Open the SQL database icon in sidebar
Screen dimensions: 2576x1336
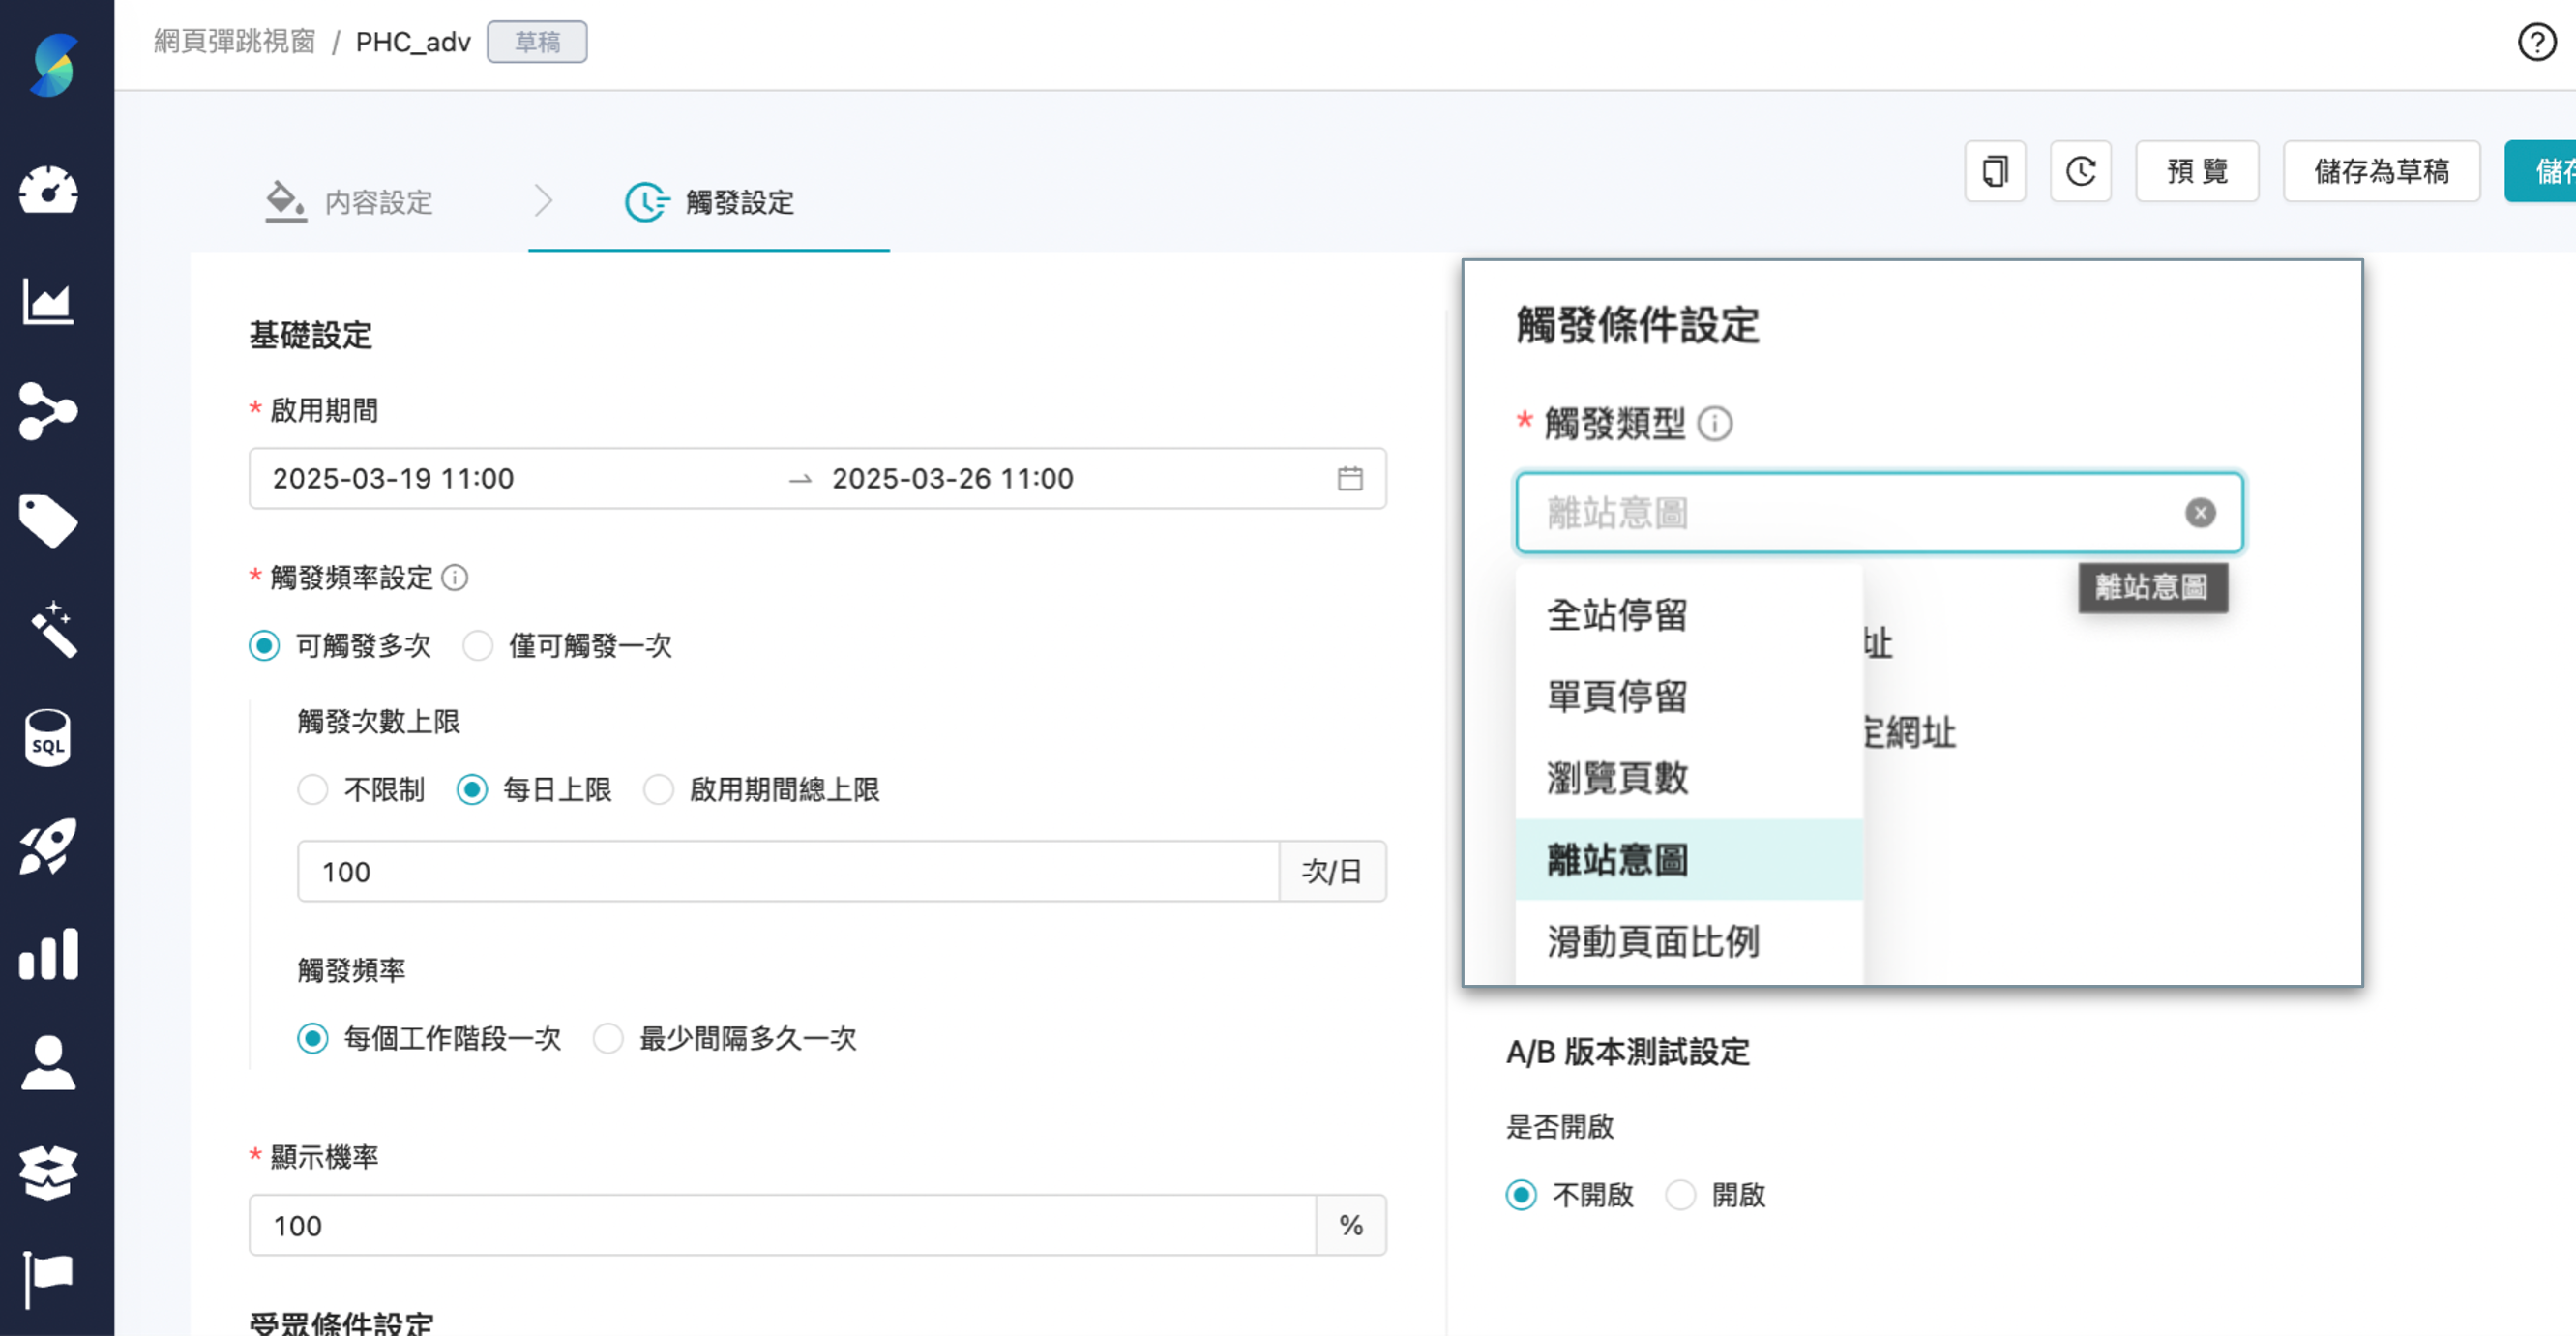click(49, 737)
